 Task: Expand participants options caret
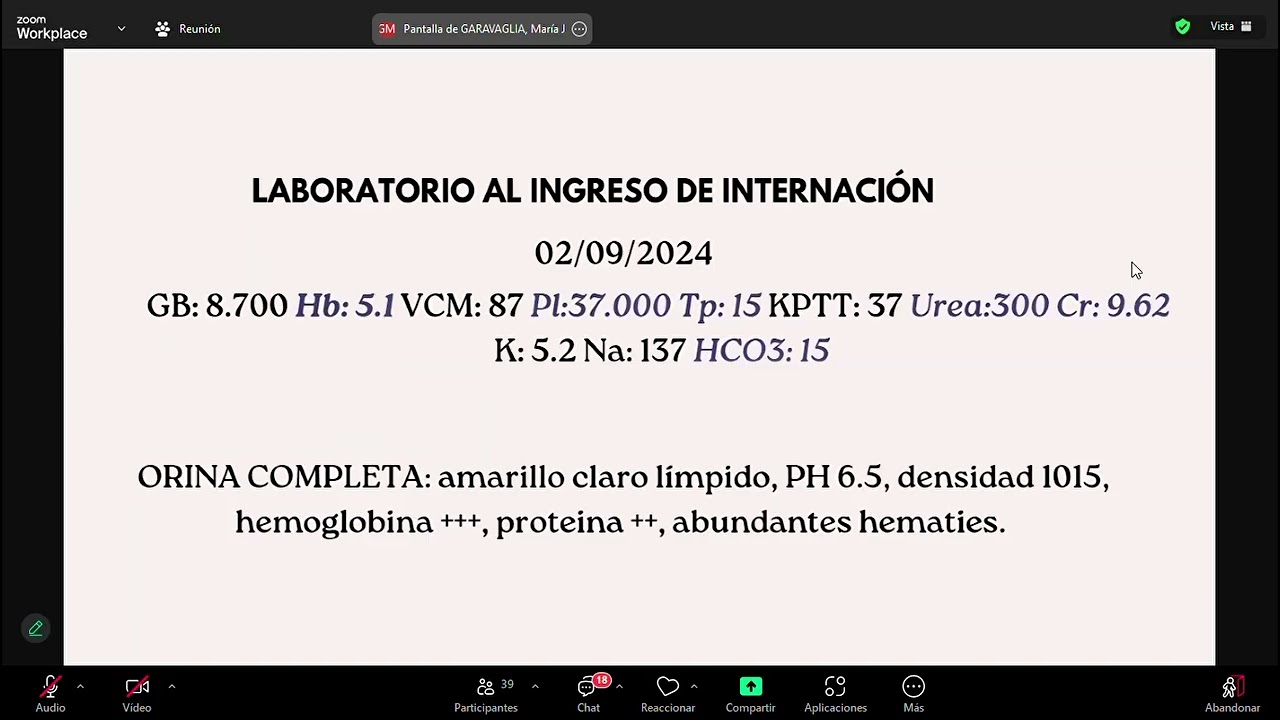pos(535,686)
